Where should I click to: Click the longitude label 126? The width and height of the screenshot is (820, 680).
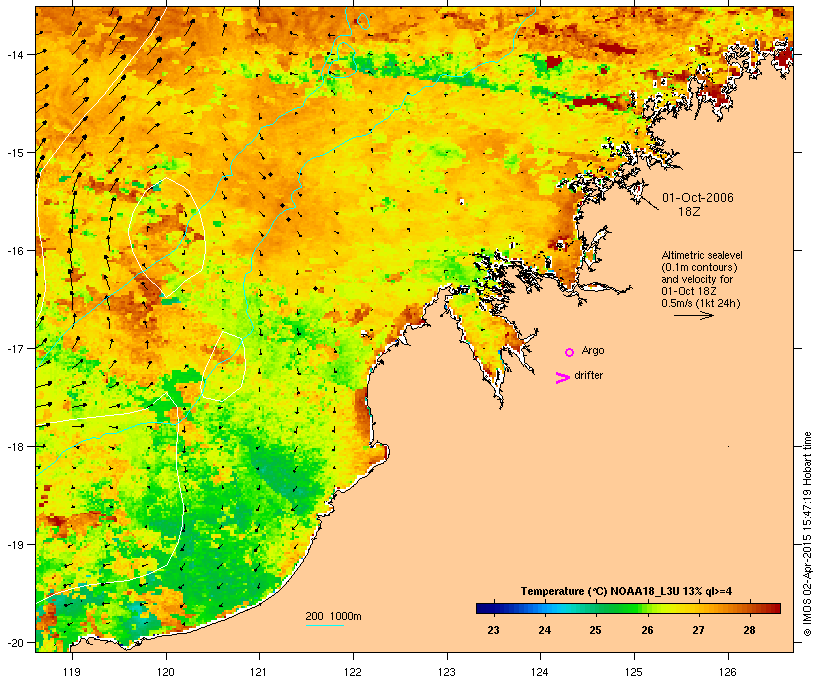pos(727,672)
